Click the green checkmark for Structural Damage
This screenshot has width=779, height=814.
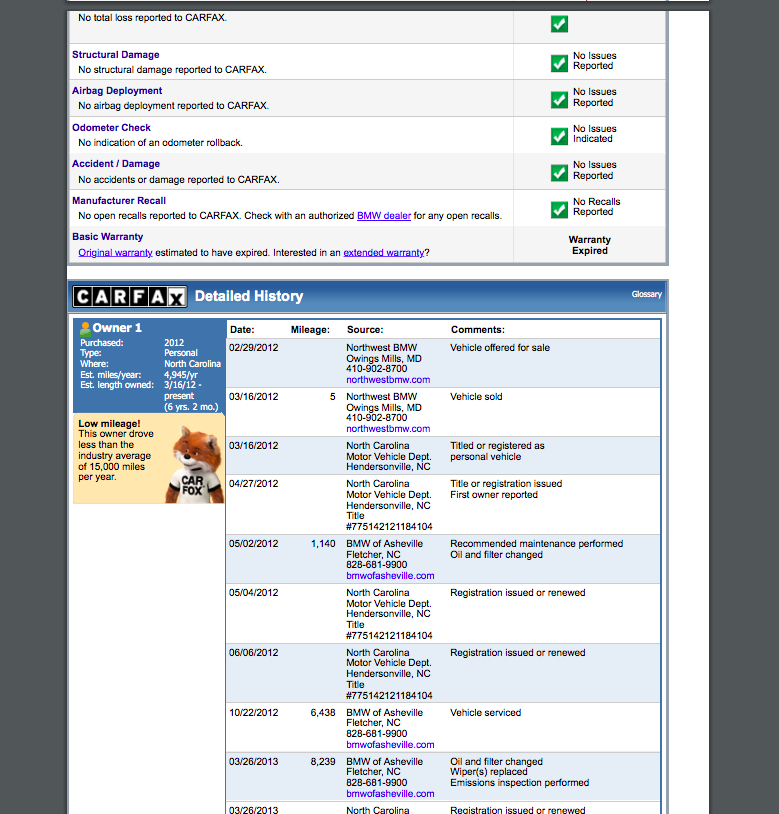pos(559,63)
